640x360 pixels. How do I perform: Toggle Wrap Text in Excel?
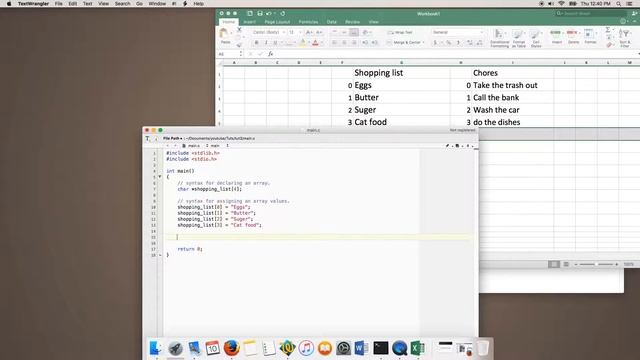pyautogui.click(x=400, y=32)
